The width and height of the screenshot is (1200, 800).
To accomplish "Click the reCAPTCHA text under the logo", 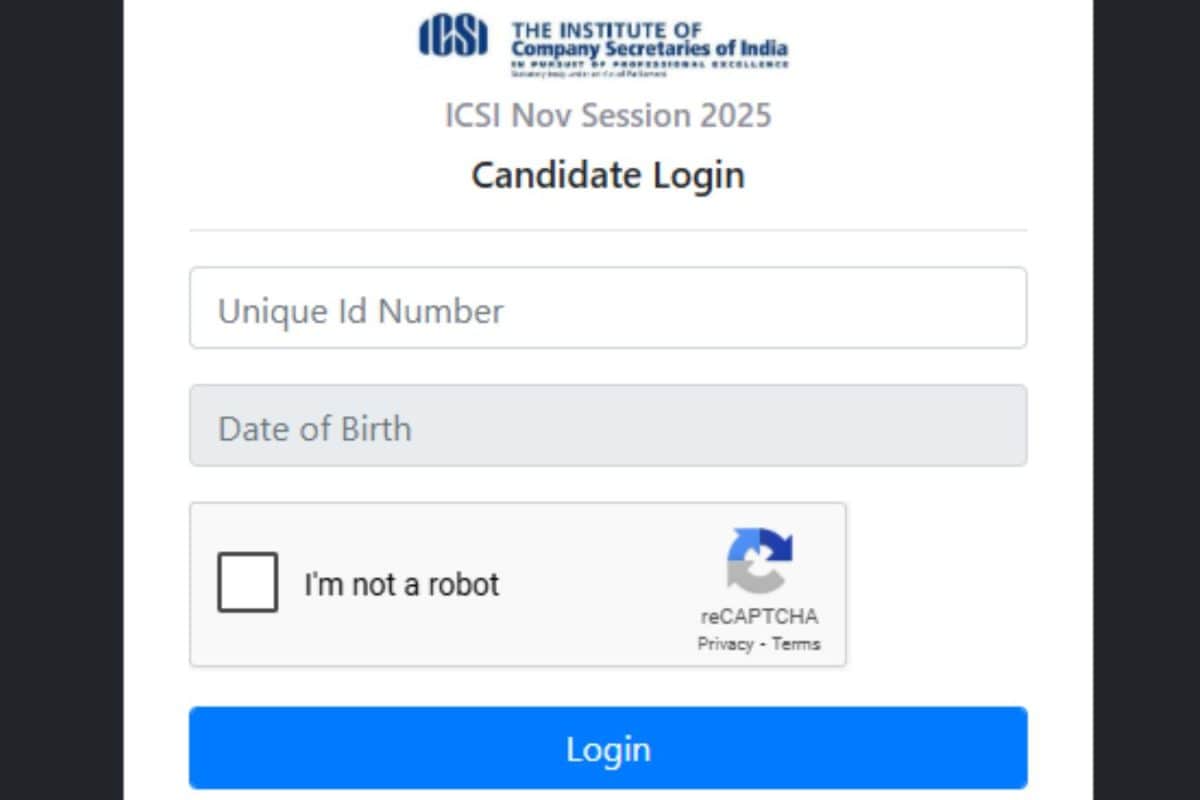I will (759, 617).
